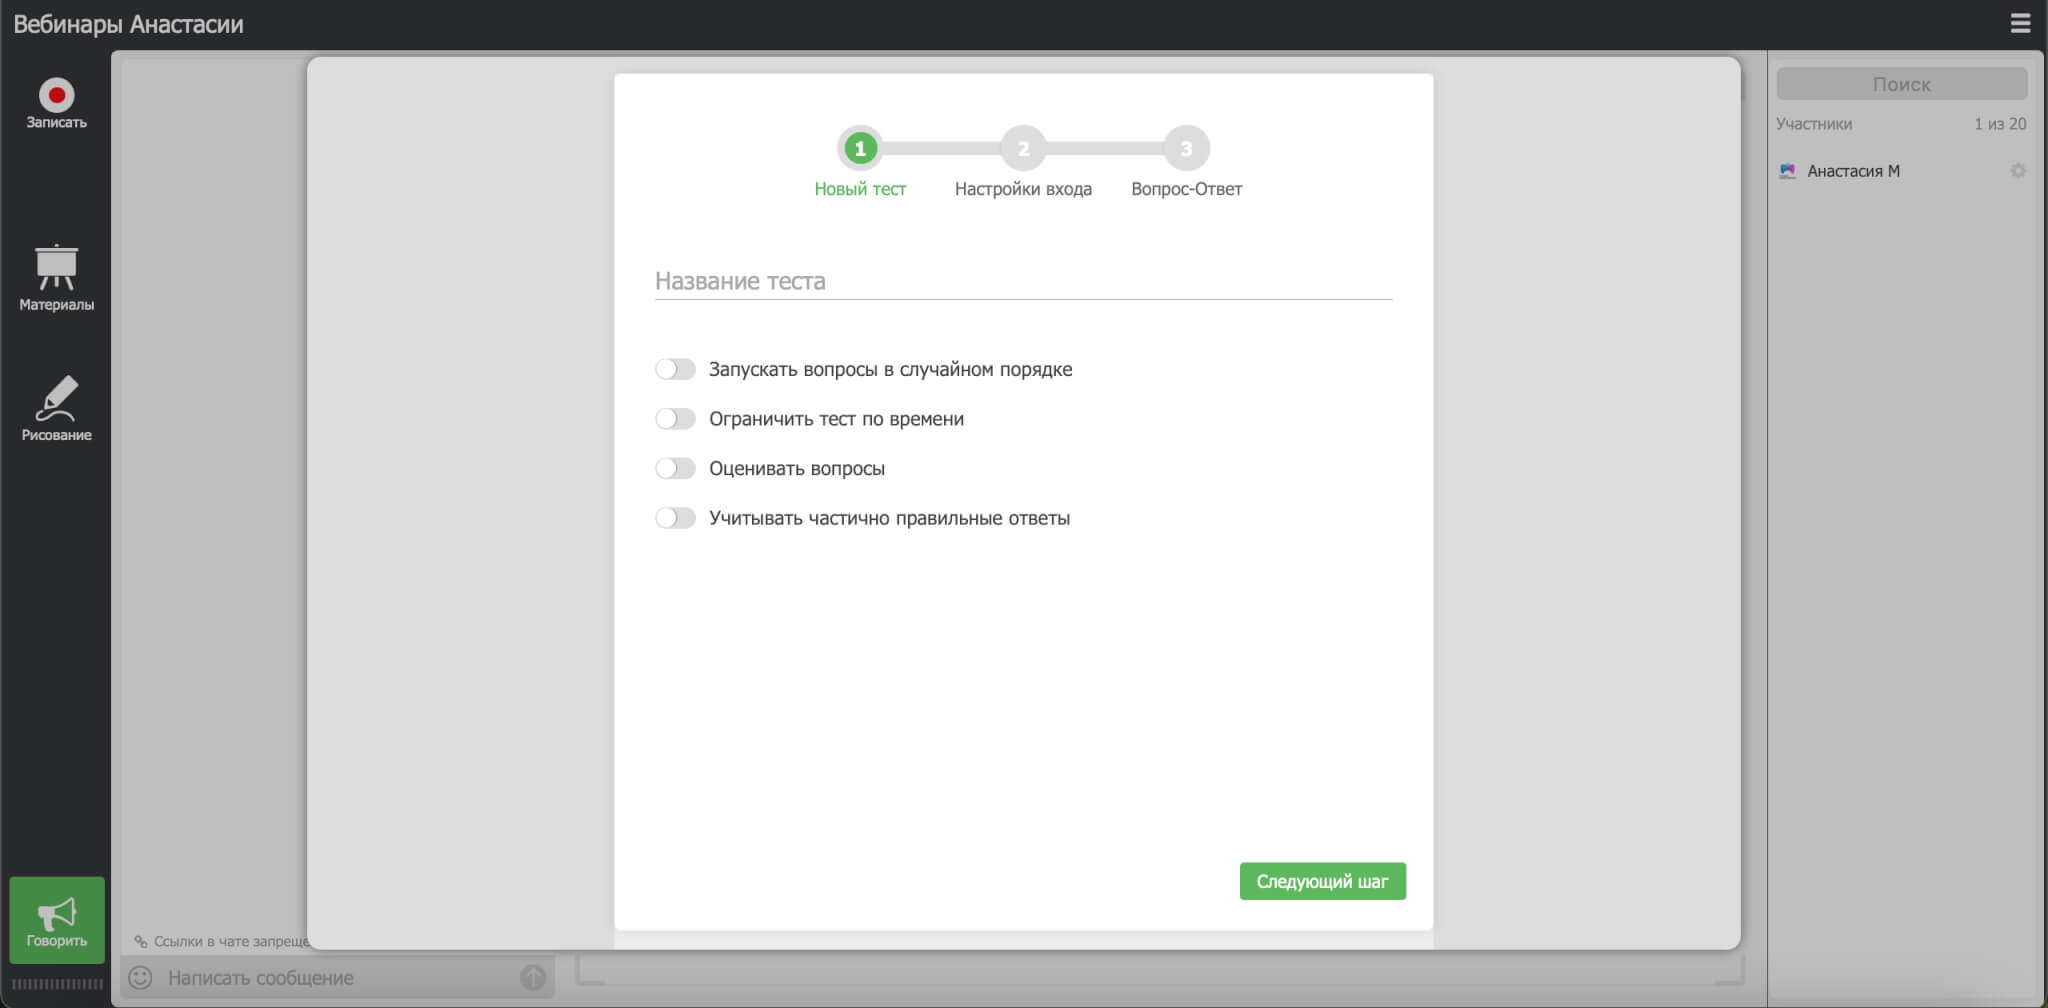The height and width of the screenshot is (1008, 2048).
Task: Open settings gear for Анастасия М
Action: click(x=2018, y=171)
